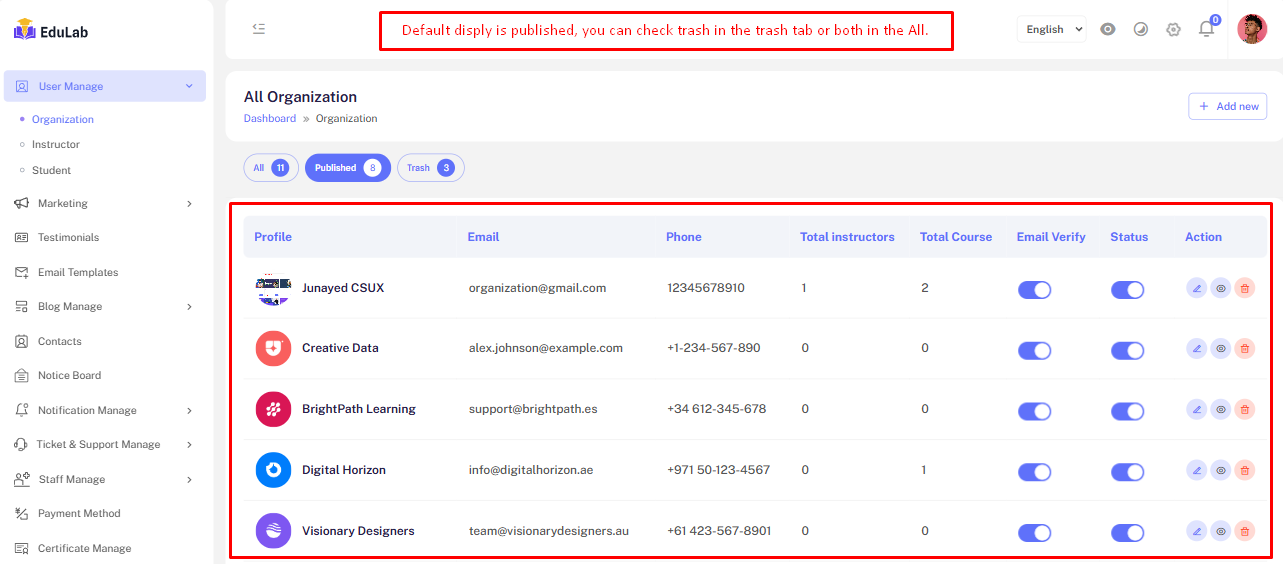Click the eye preview icon in header
Screen dimensions: 1283x564
(1108, 29)
